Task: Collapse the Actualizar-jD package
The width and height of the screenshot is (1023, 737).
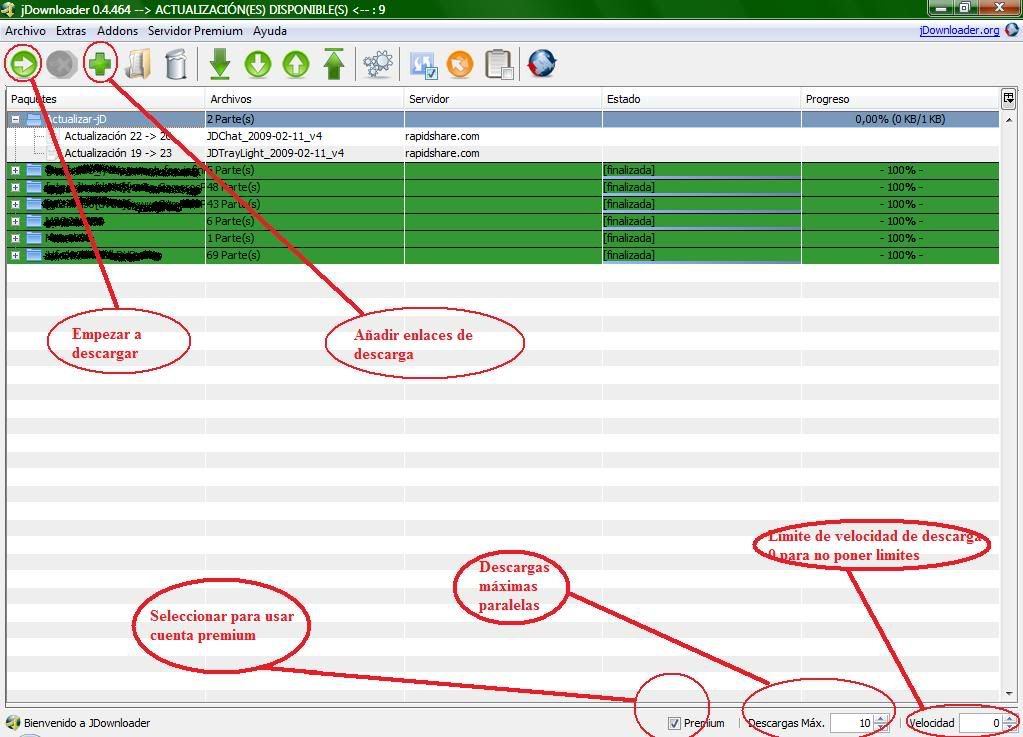Action: pos(15,119)
